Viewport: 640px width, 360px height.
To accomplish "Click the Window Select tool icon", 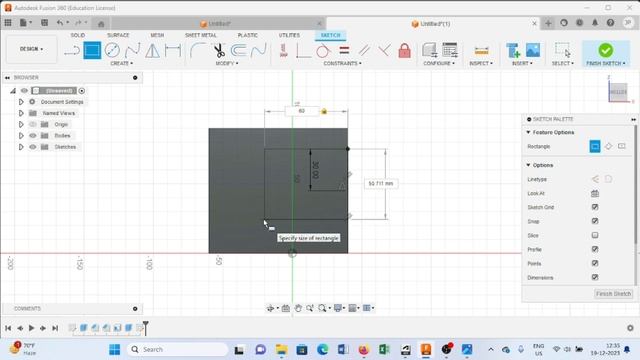I will click(x=563, y=50).
